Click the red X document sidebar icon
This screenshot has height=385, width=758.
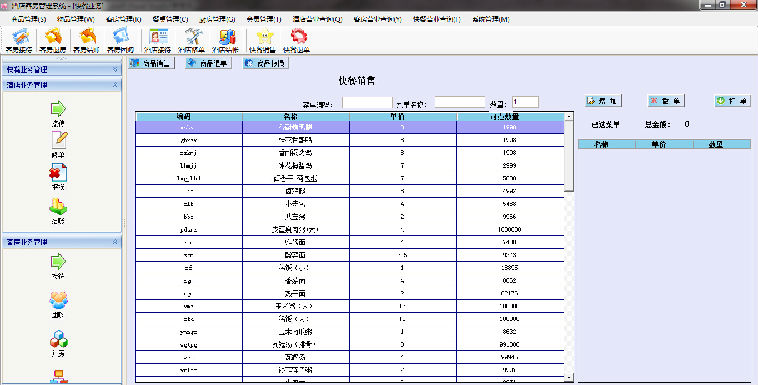(58, 173)
